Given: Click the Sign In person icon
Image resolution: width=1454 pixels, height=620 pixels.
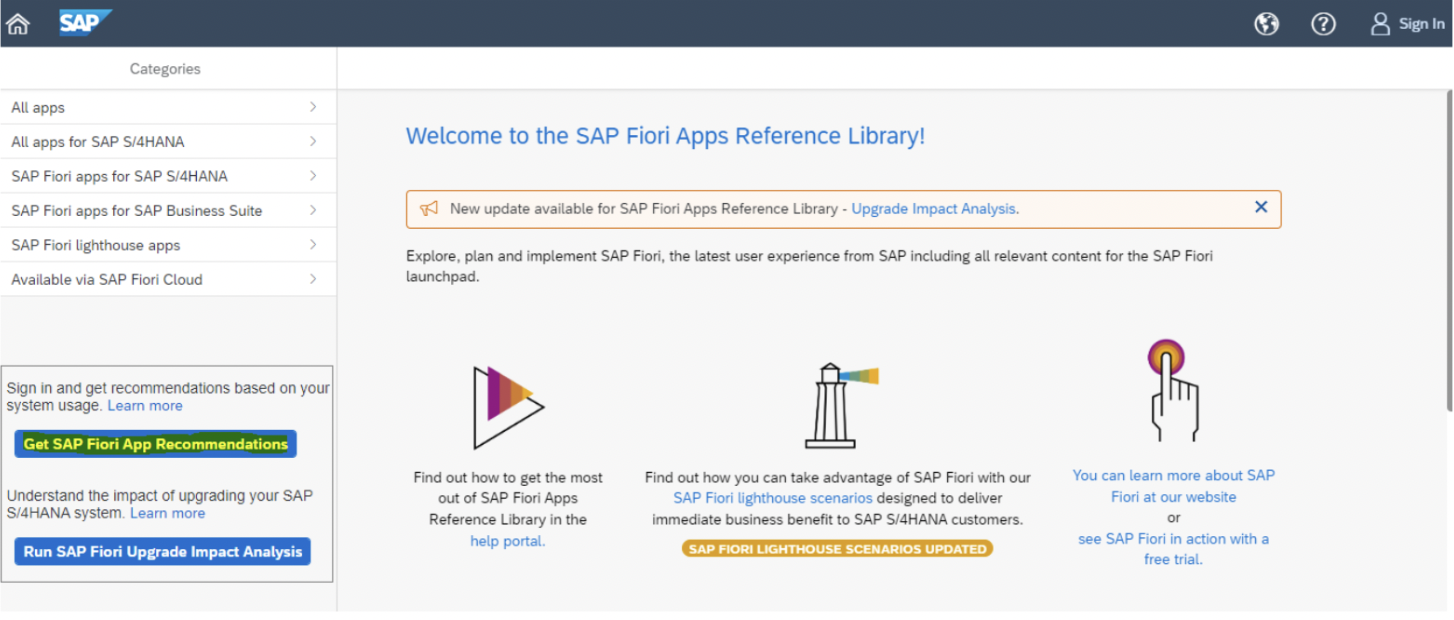Looking at the screenshot, I should point(1382,23).
